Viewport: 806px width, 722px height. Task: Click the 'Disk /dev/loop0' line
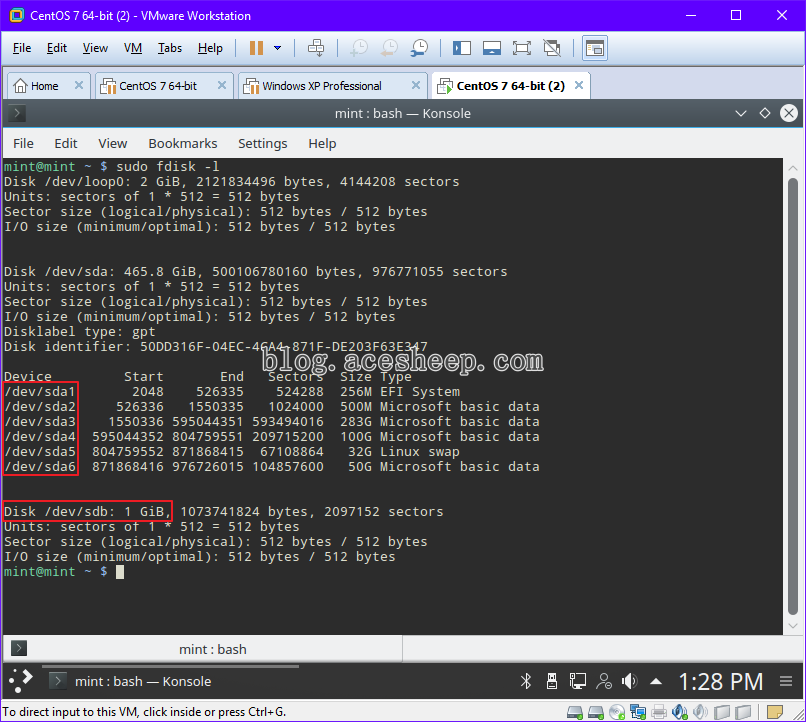[231, 182]
